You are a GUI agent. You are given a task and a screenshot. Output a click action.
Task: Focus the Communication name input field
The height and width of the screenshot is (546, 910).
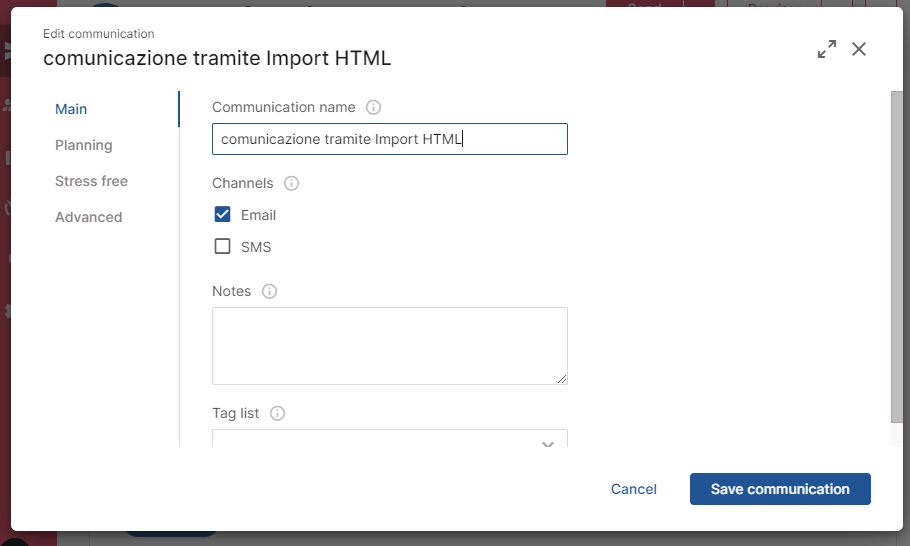389,139
